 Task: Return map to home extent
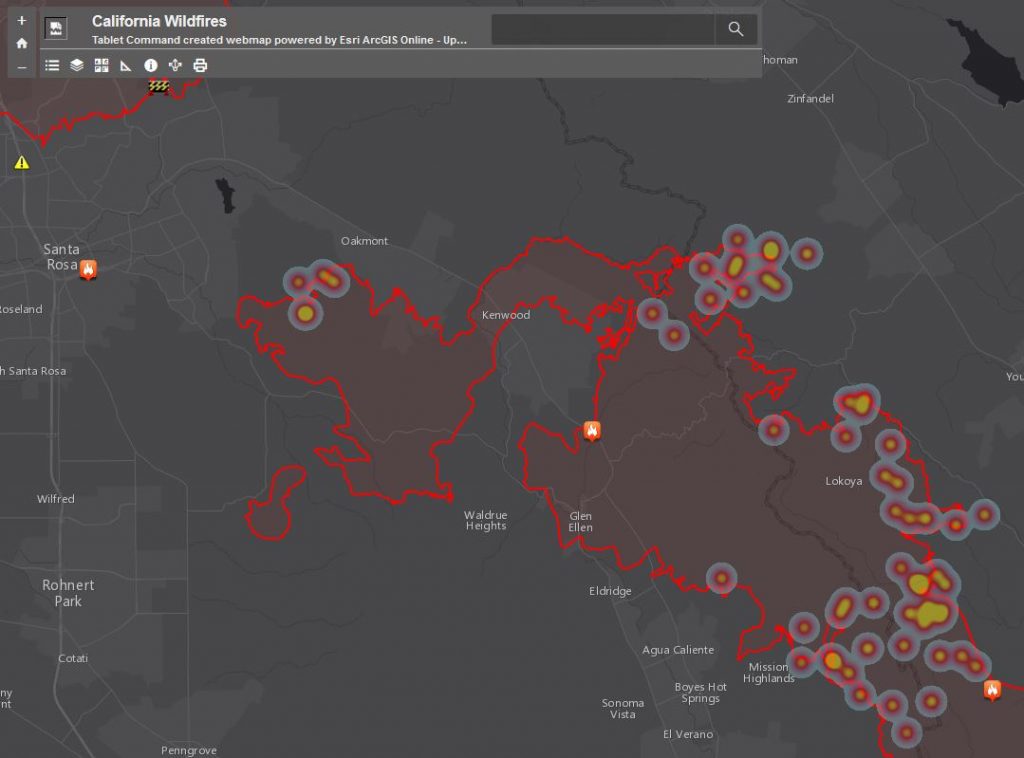point(22,44)
